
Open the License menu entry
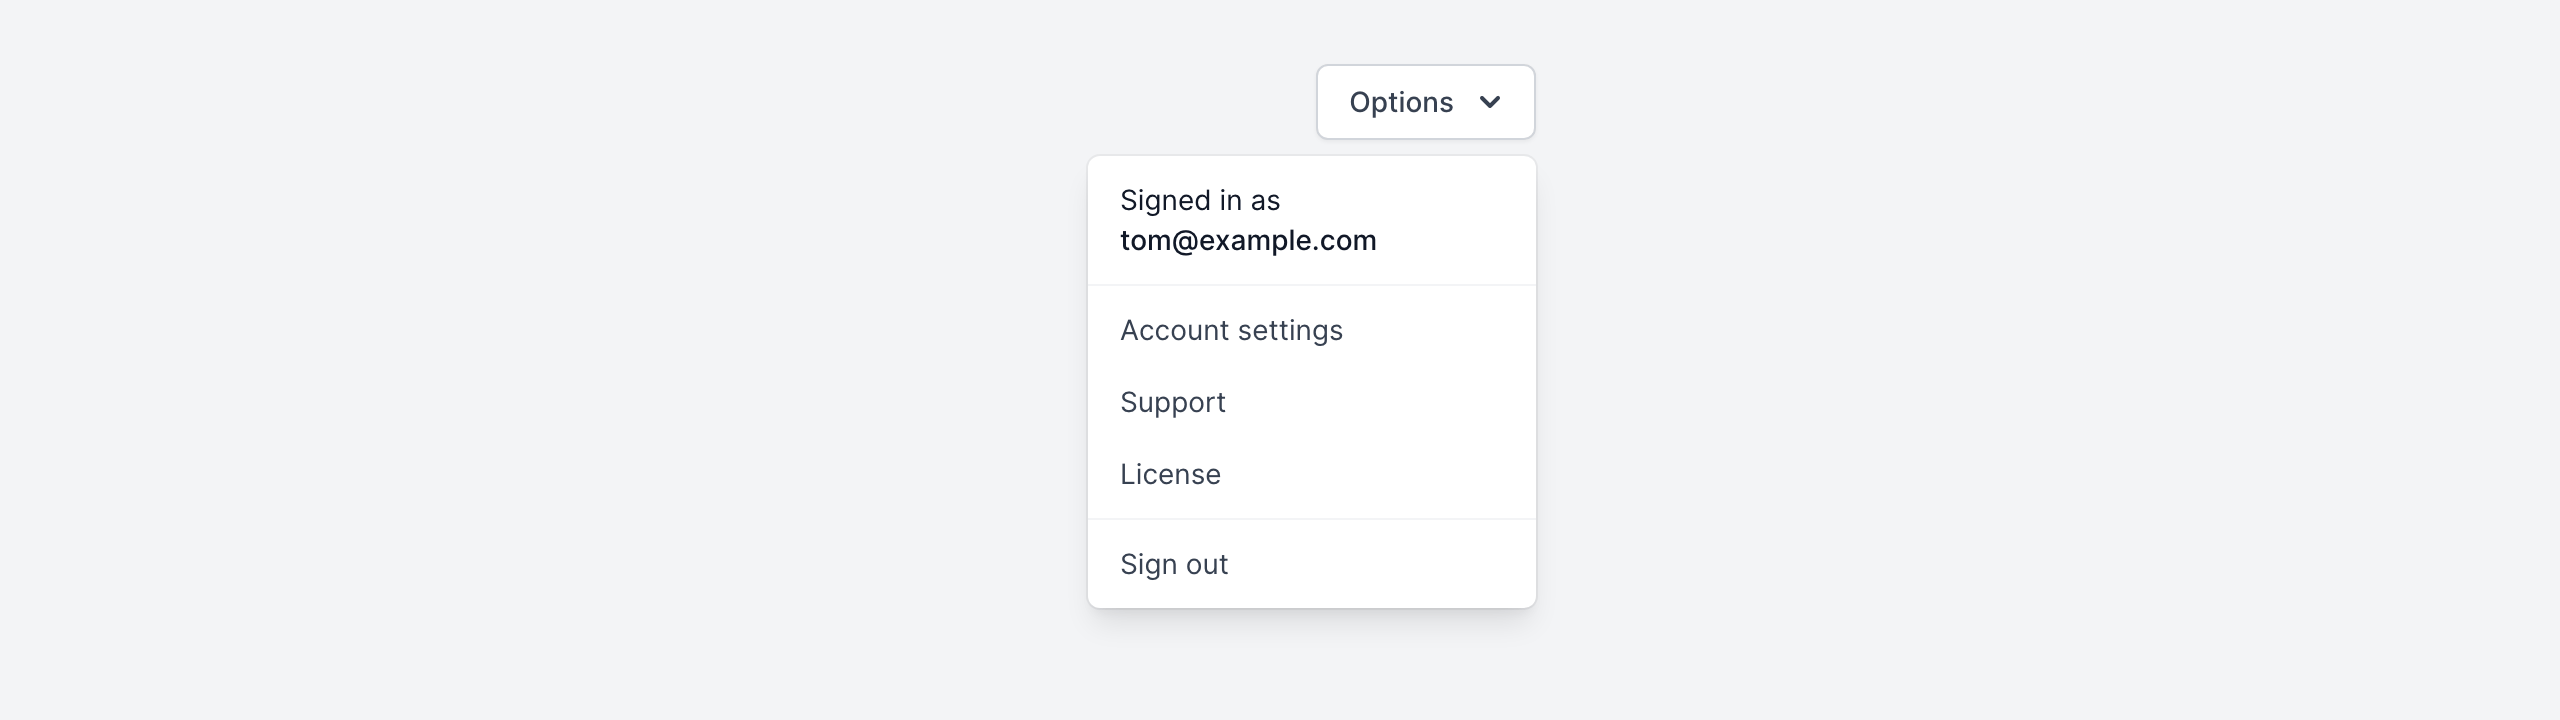click(1170, 474)
